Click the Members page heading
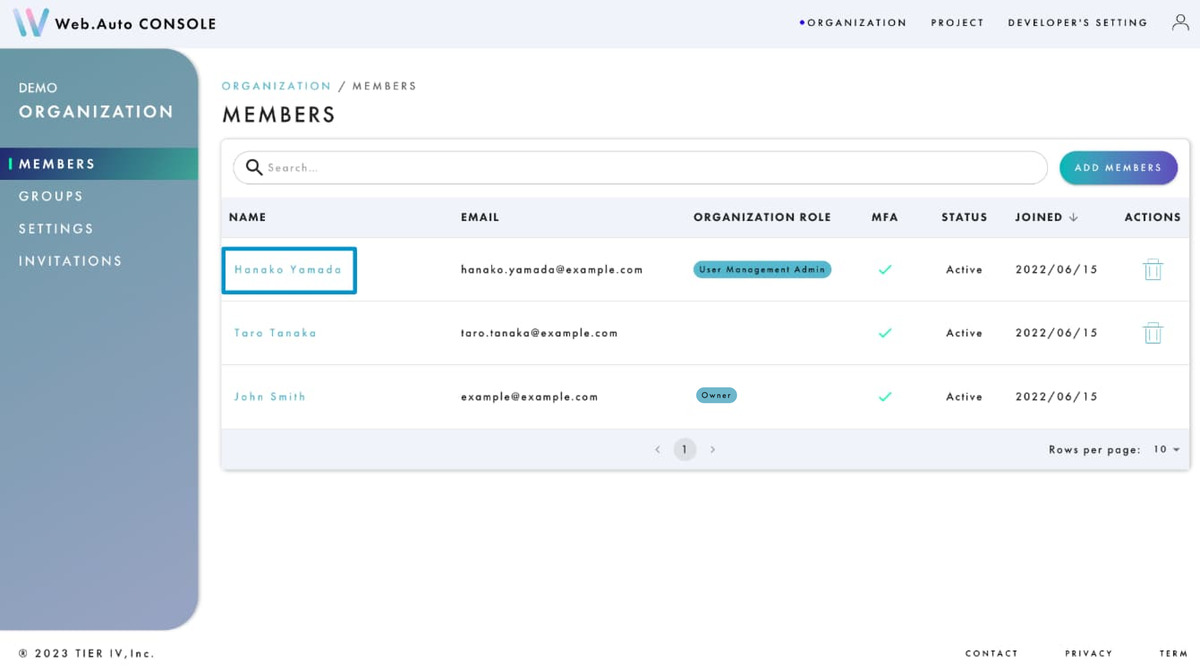This screenshot has width=1200, height=672. (279, 115)
